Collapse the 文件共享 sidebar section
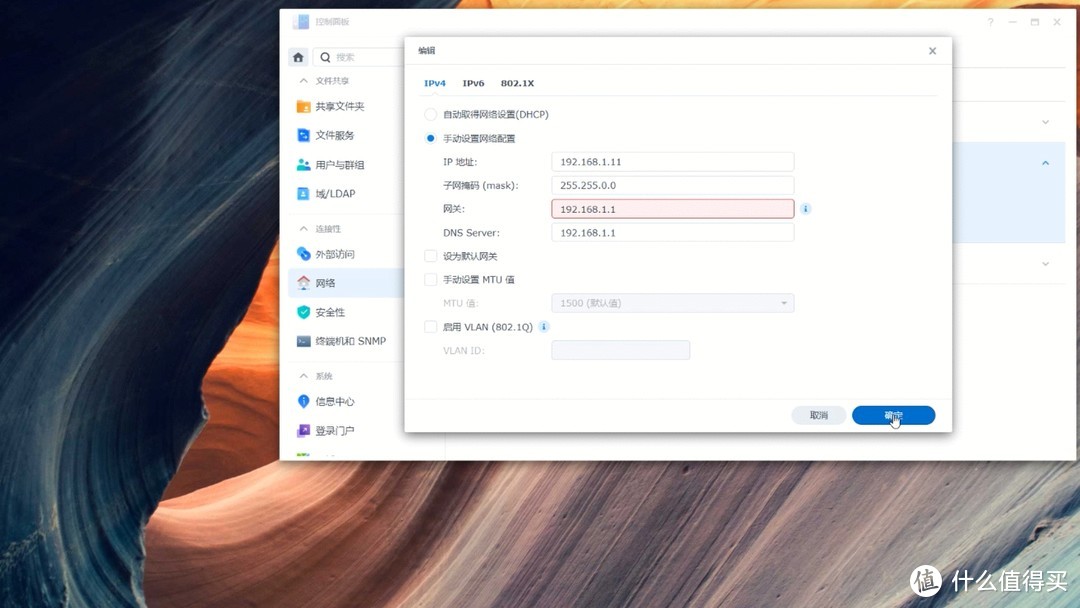1080x608 pixels. pyautogui.click(x=304, y=81)
